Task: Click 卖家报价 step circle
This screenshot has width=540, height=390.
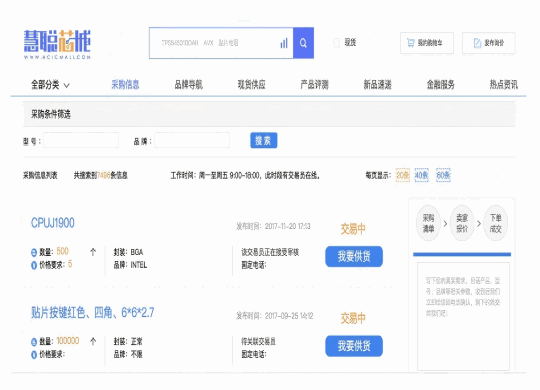Action: click(x=462, y=223)
